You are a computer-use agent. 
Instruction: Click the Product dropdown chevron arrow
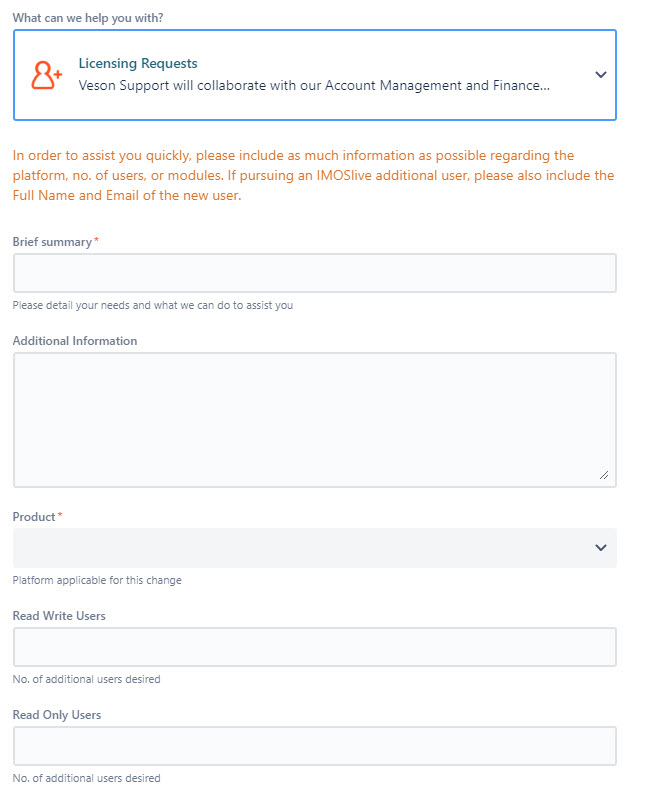600,548
